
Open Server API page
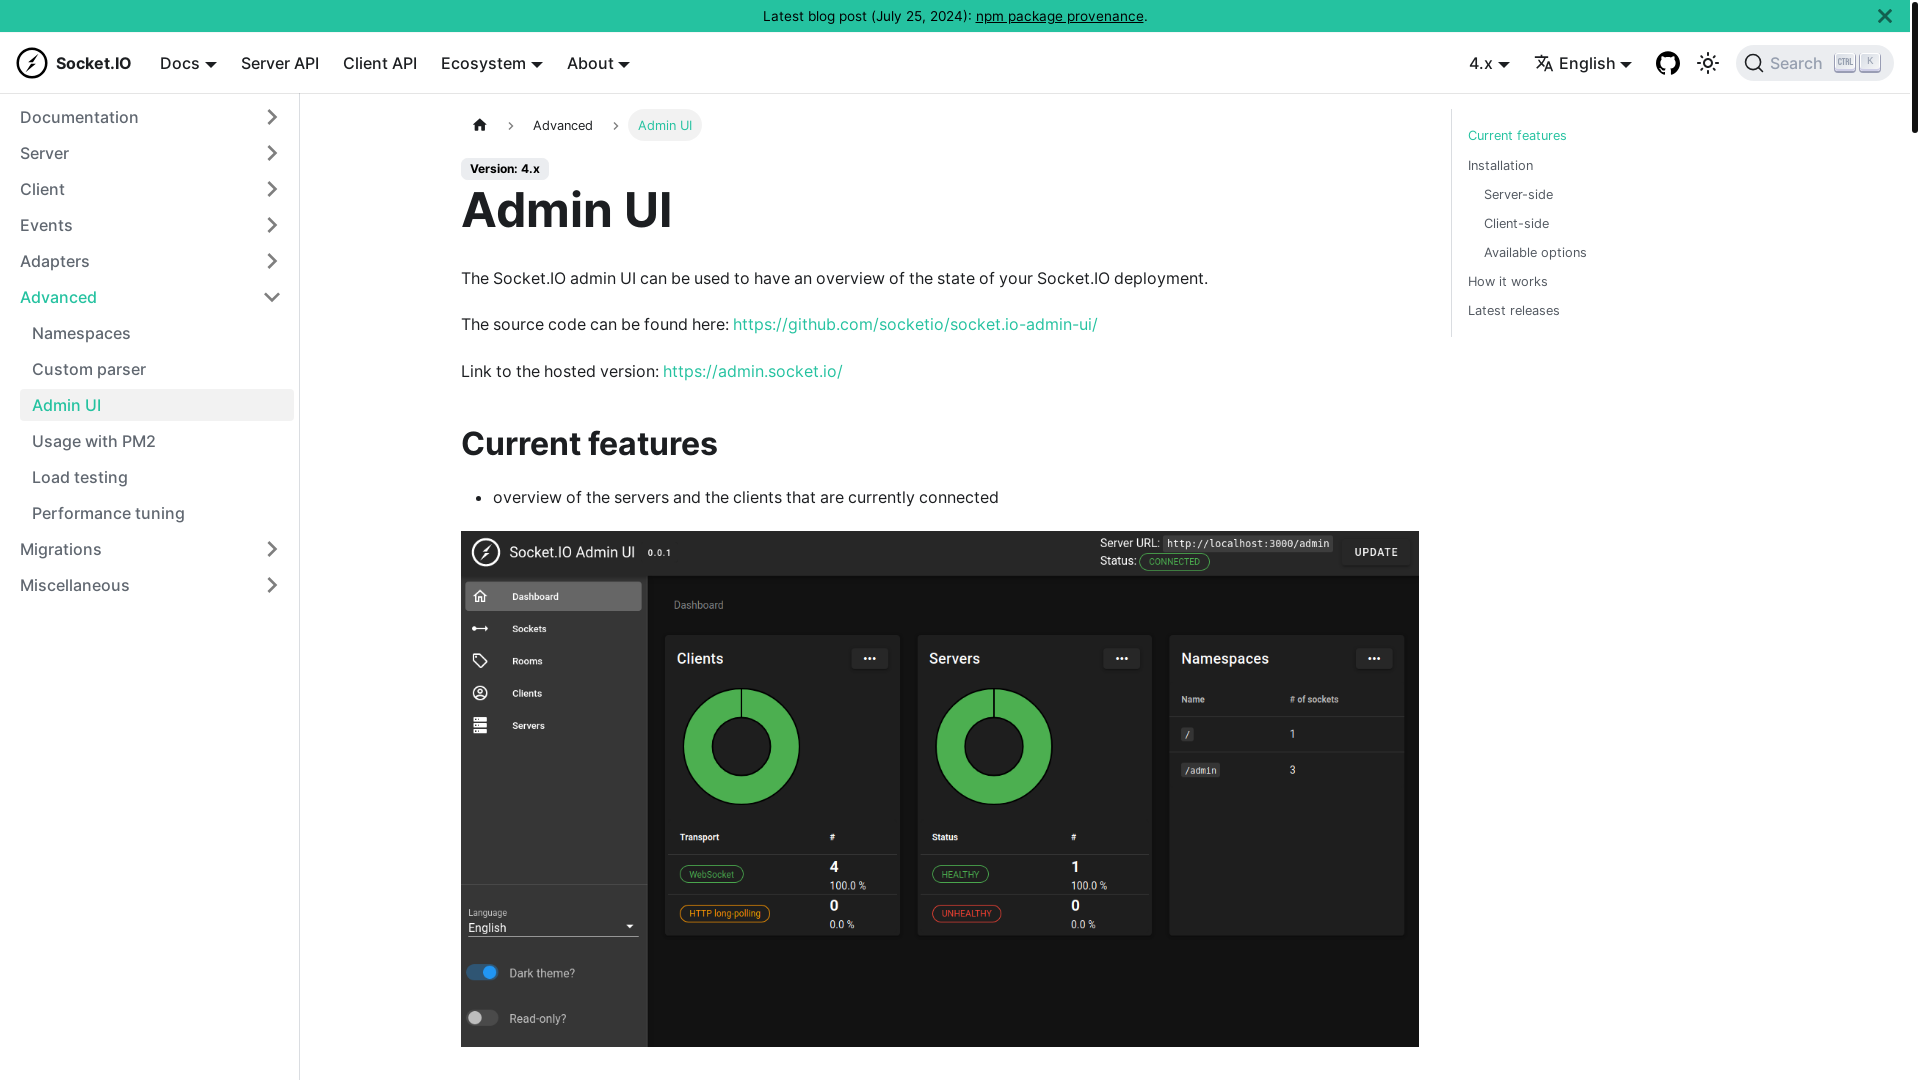(280, 63)
